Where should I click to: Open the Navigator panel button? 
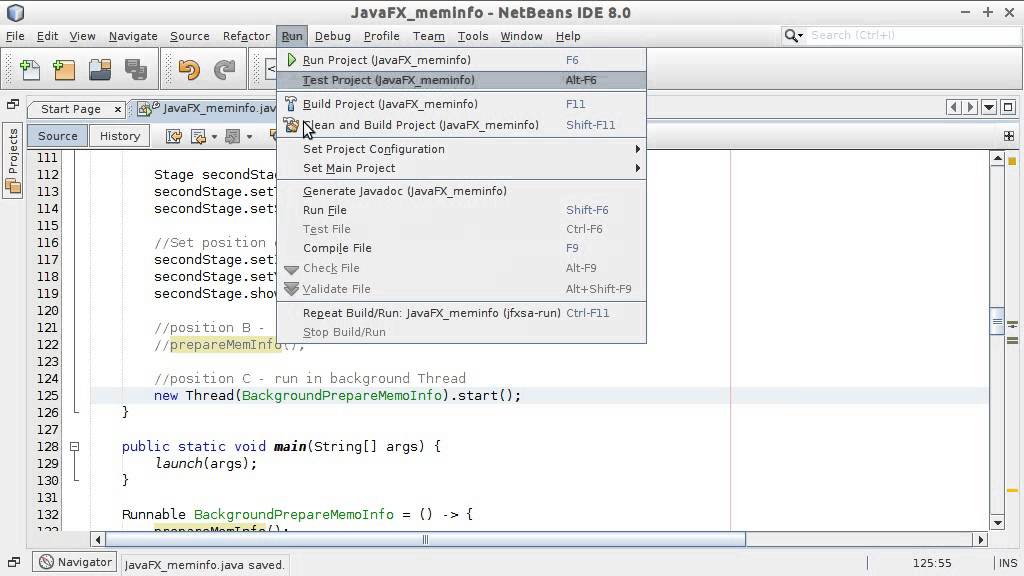[x=76, y=562]
